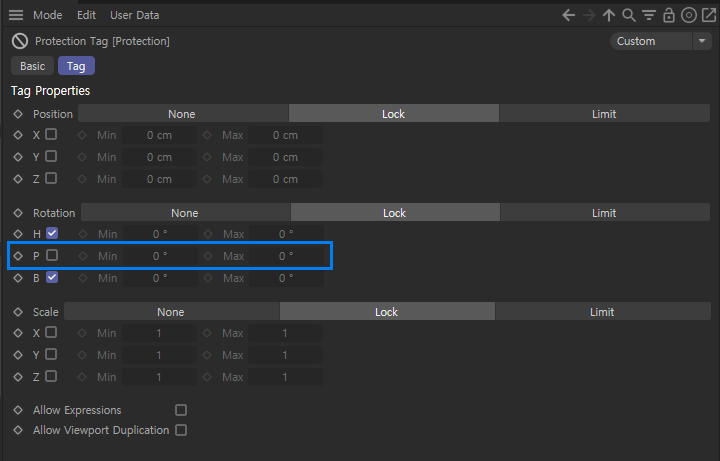Image resolution: width=720 pixels, height=461 pixels.
Task: Open the panel in new window icon
Action: pyautogui.click(x=708, y=15)
